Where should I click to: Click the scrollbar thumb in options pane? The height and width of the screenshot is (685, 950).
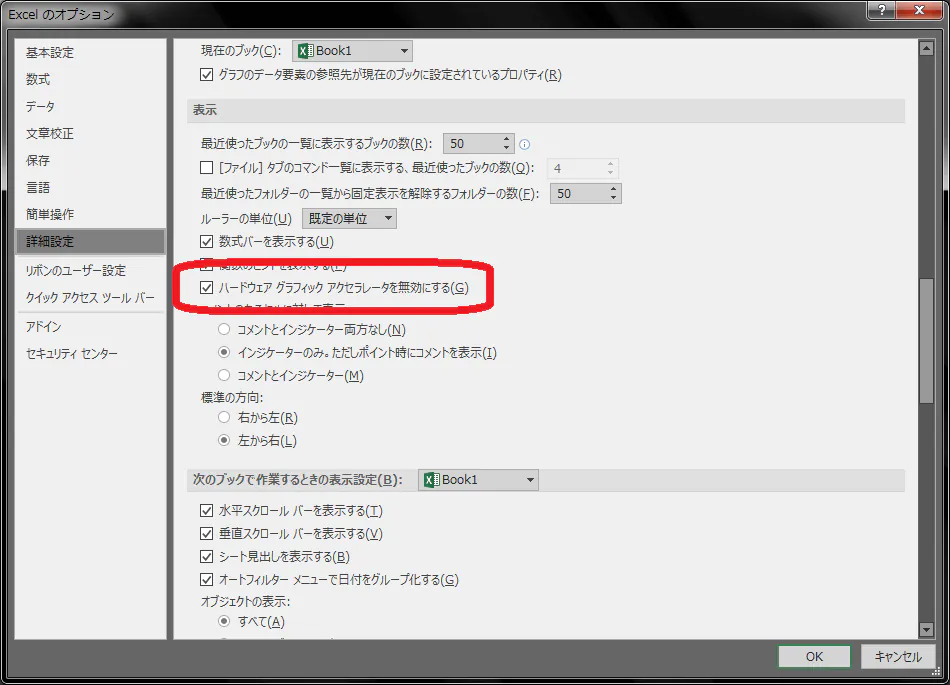[x=926, y=340]
